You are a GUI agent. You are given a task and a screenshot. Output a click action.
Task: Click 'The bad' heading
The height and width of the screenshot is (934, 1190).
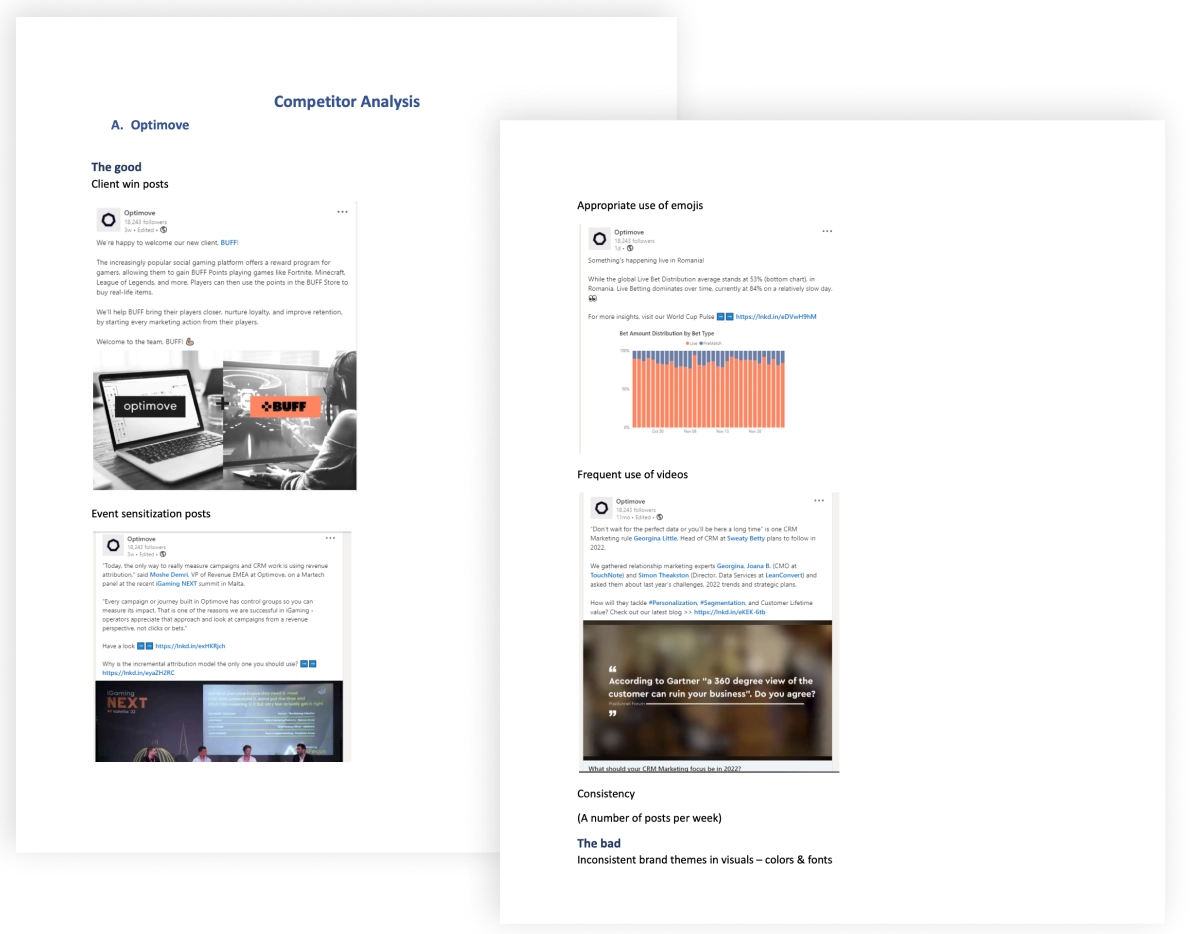599,843
